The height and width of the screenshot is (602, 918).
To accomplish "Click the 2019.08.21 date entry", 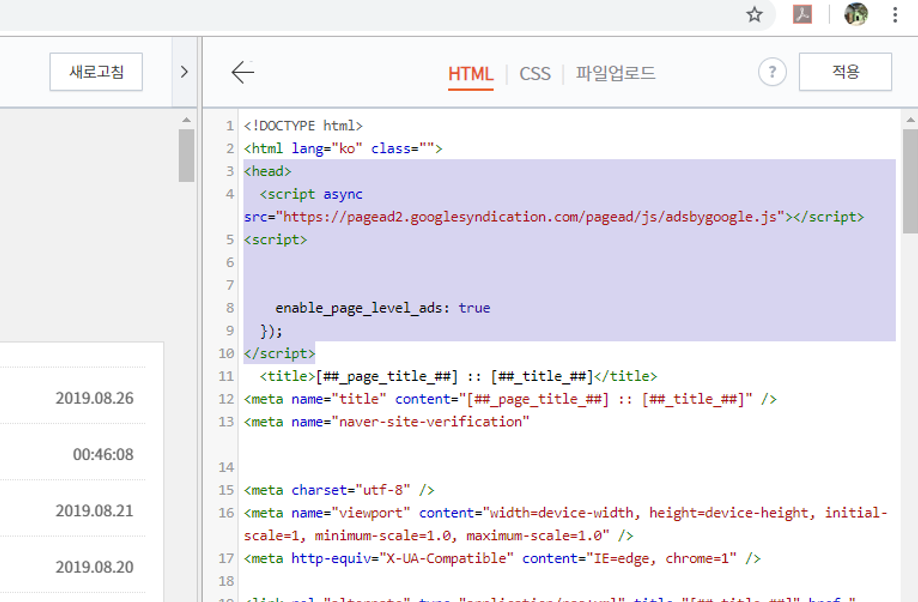I will [x=94, y=511].
